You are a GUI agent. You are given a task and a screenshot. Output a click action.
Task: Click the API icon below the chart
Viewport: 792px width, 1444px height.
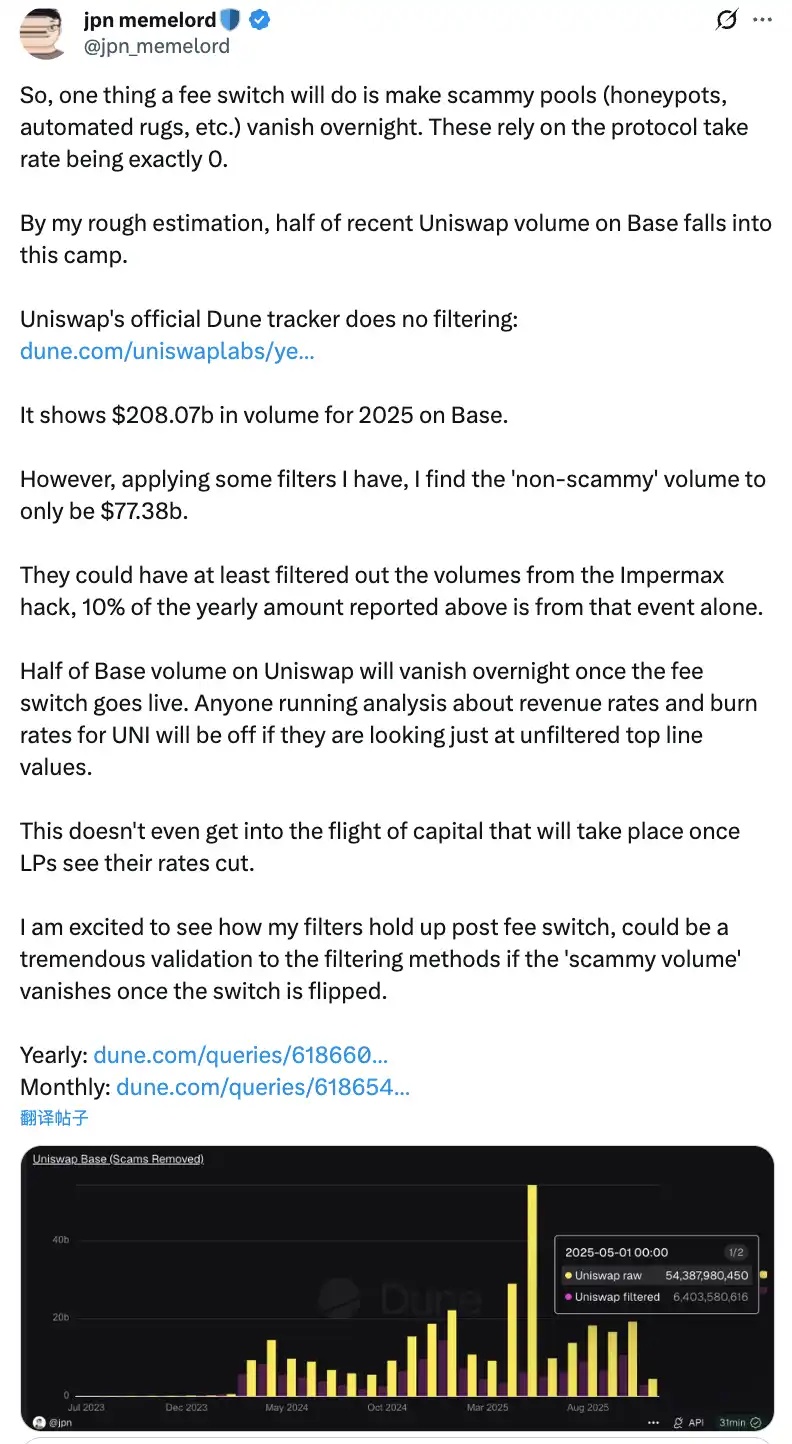pos(690,1422)
